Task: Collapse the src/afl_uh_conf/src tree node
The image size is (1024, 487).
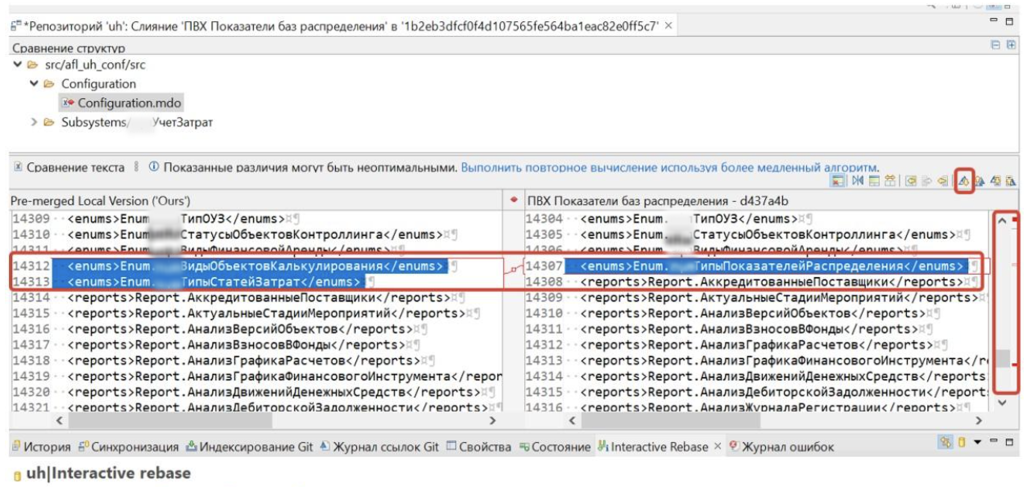Action: pos(18,65)
